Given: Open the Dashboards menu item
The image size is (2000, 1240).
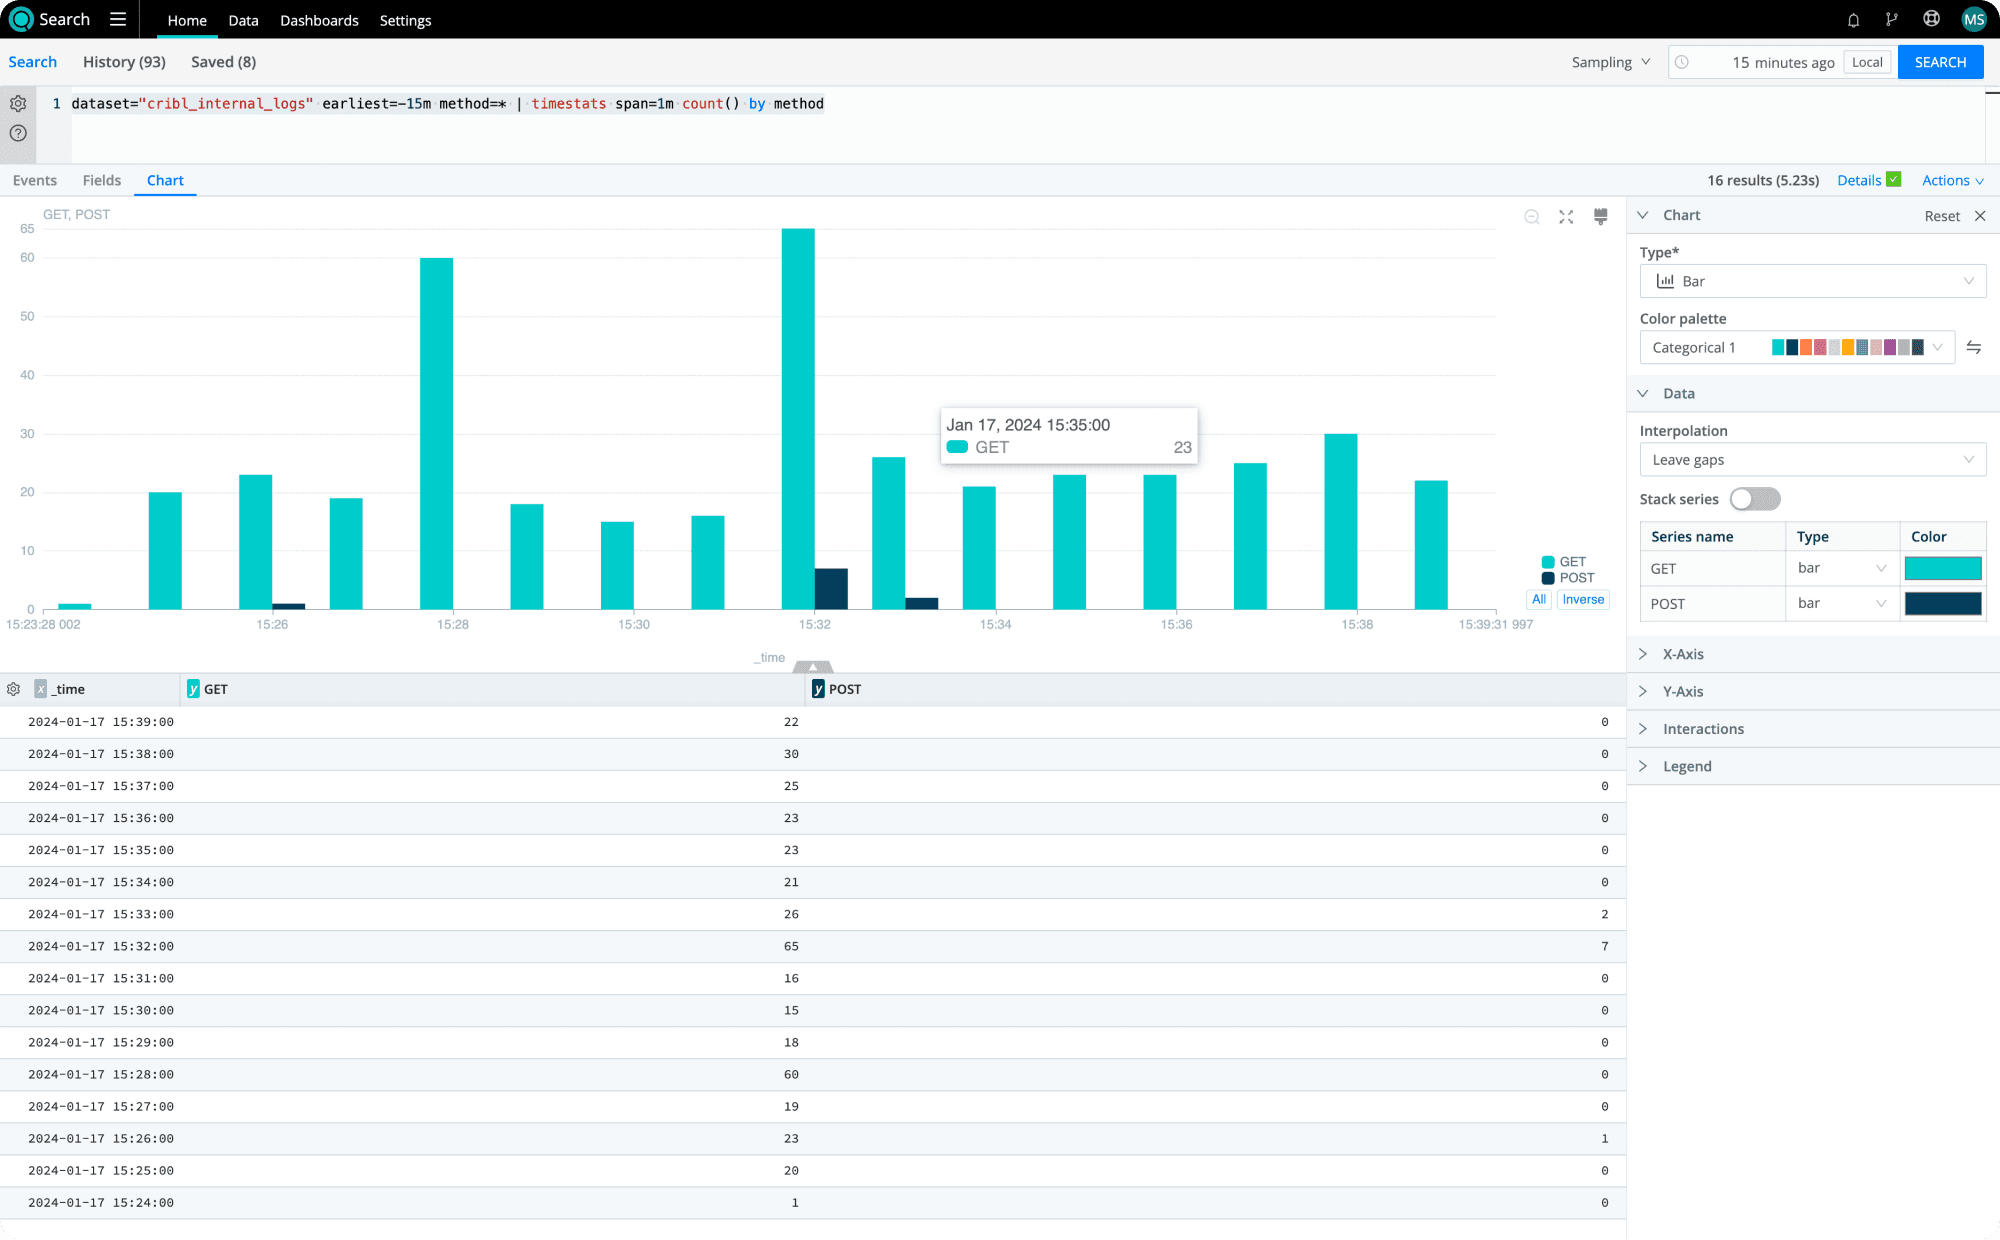Looking at the screenshot, I should point(319,20).
